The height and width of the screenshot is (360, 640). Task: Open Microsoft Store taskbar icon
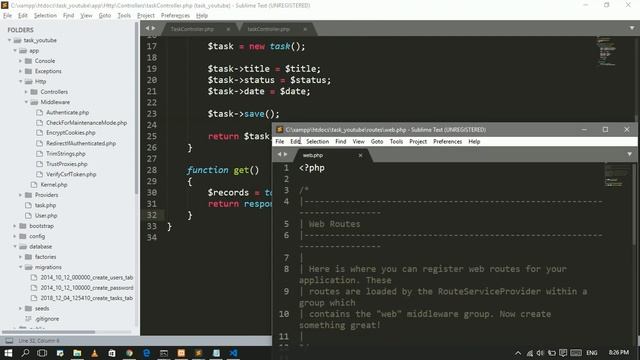(112, 353)
